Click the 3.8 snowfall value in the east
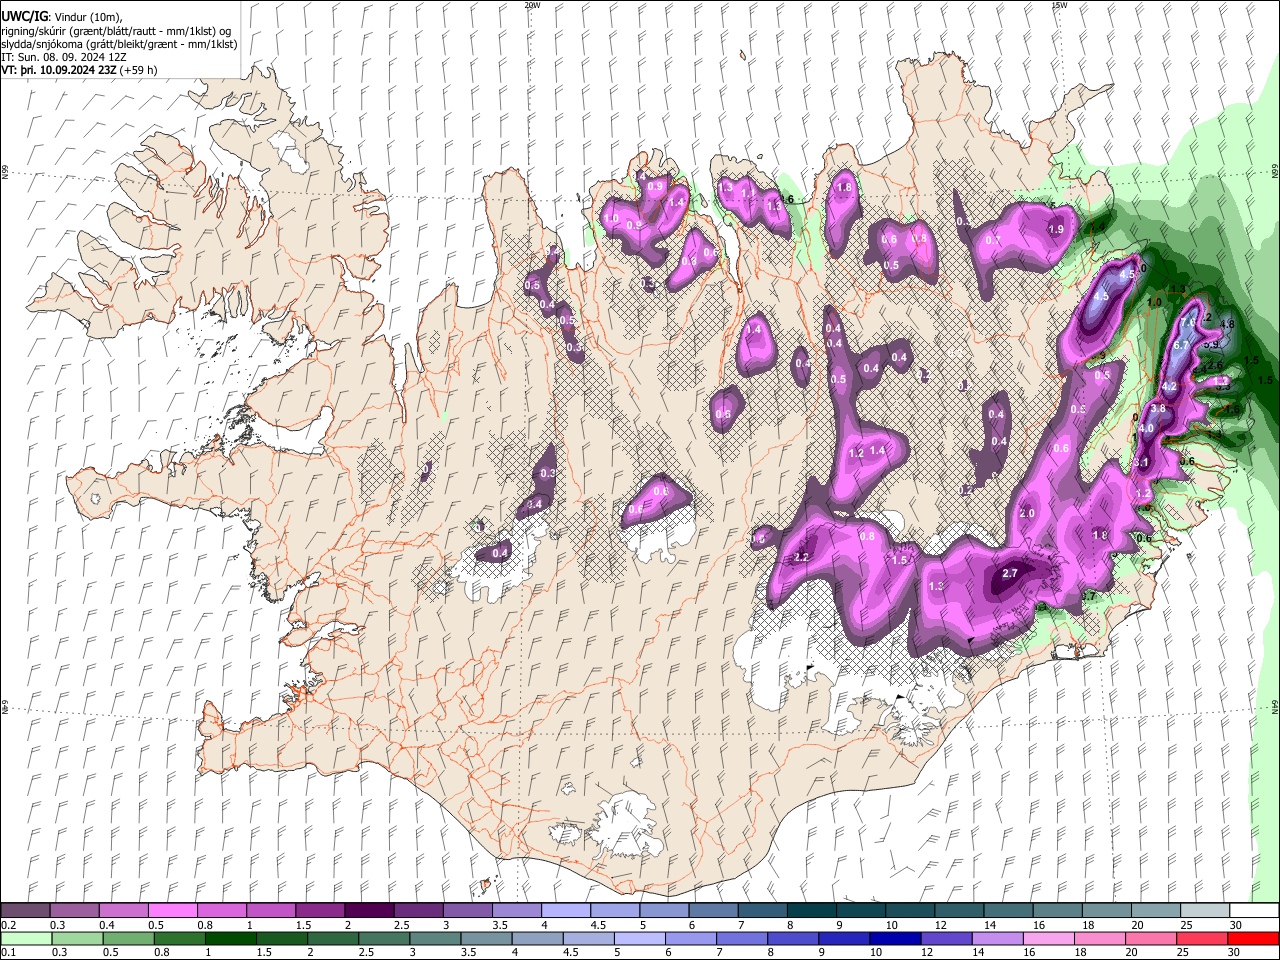 coord(1159,409)
